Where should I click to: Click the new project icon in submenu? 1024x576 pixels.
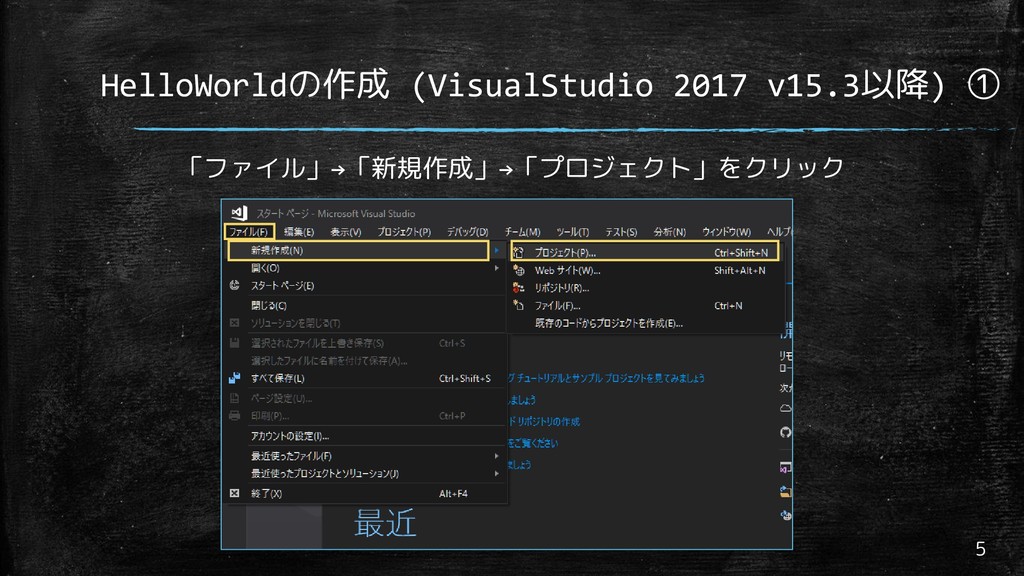[x=519, y=252]
